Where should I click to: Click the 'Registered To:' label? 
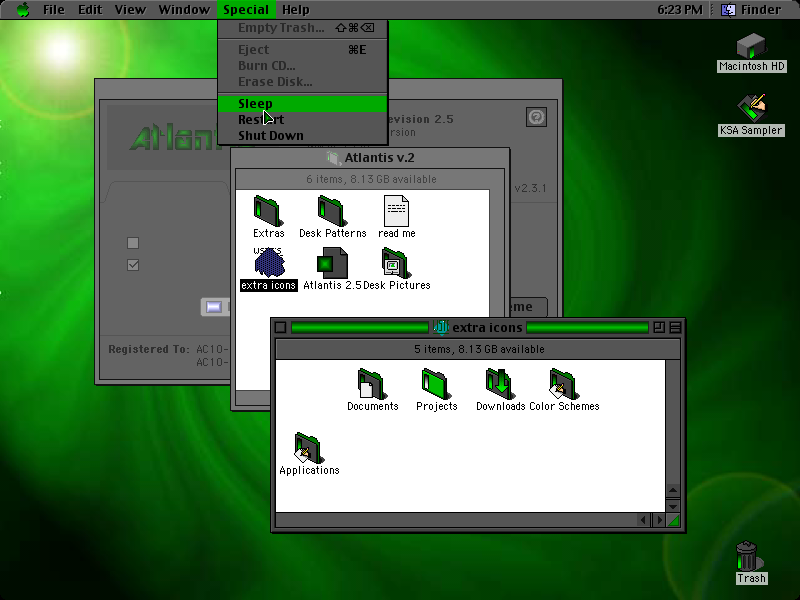tap(148, 349)
